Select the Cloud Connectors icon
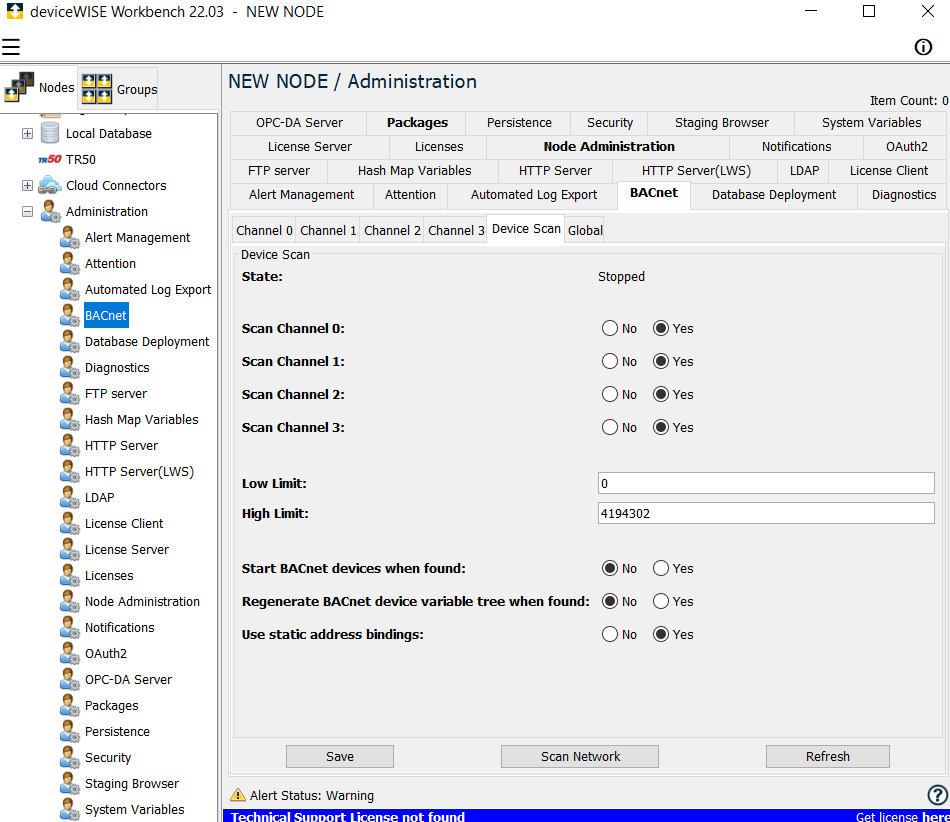950x822 pixels. click(x=50, y=185)
